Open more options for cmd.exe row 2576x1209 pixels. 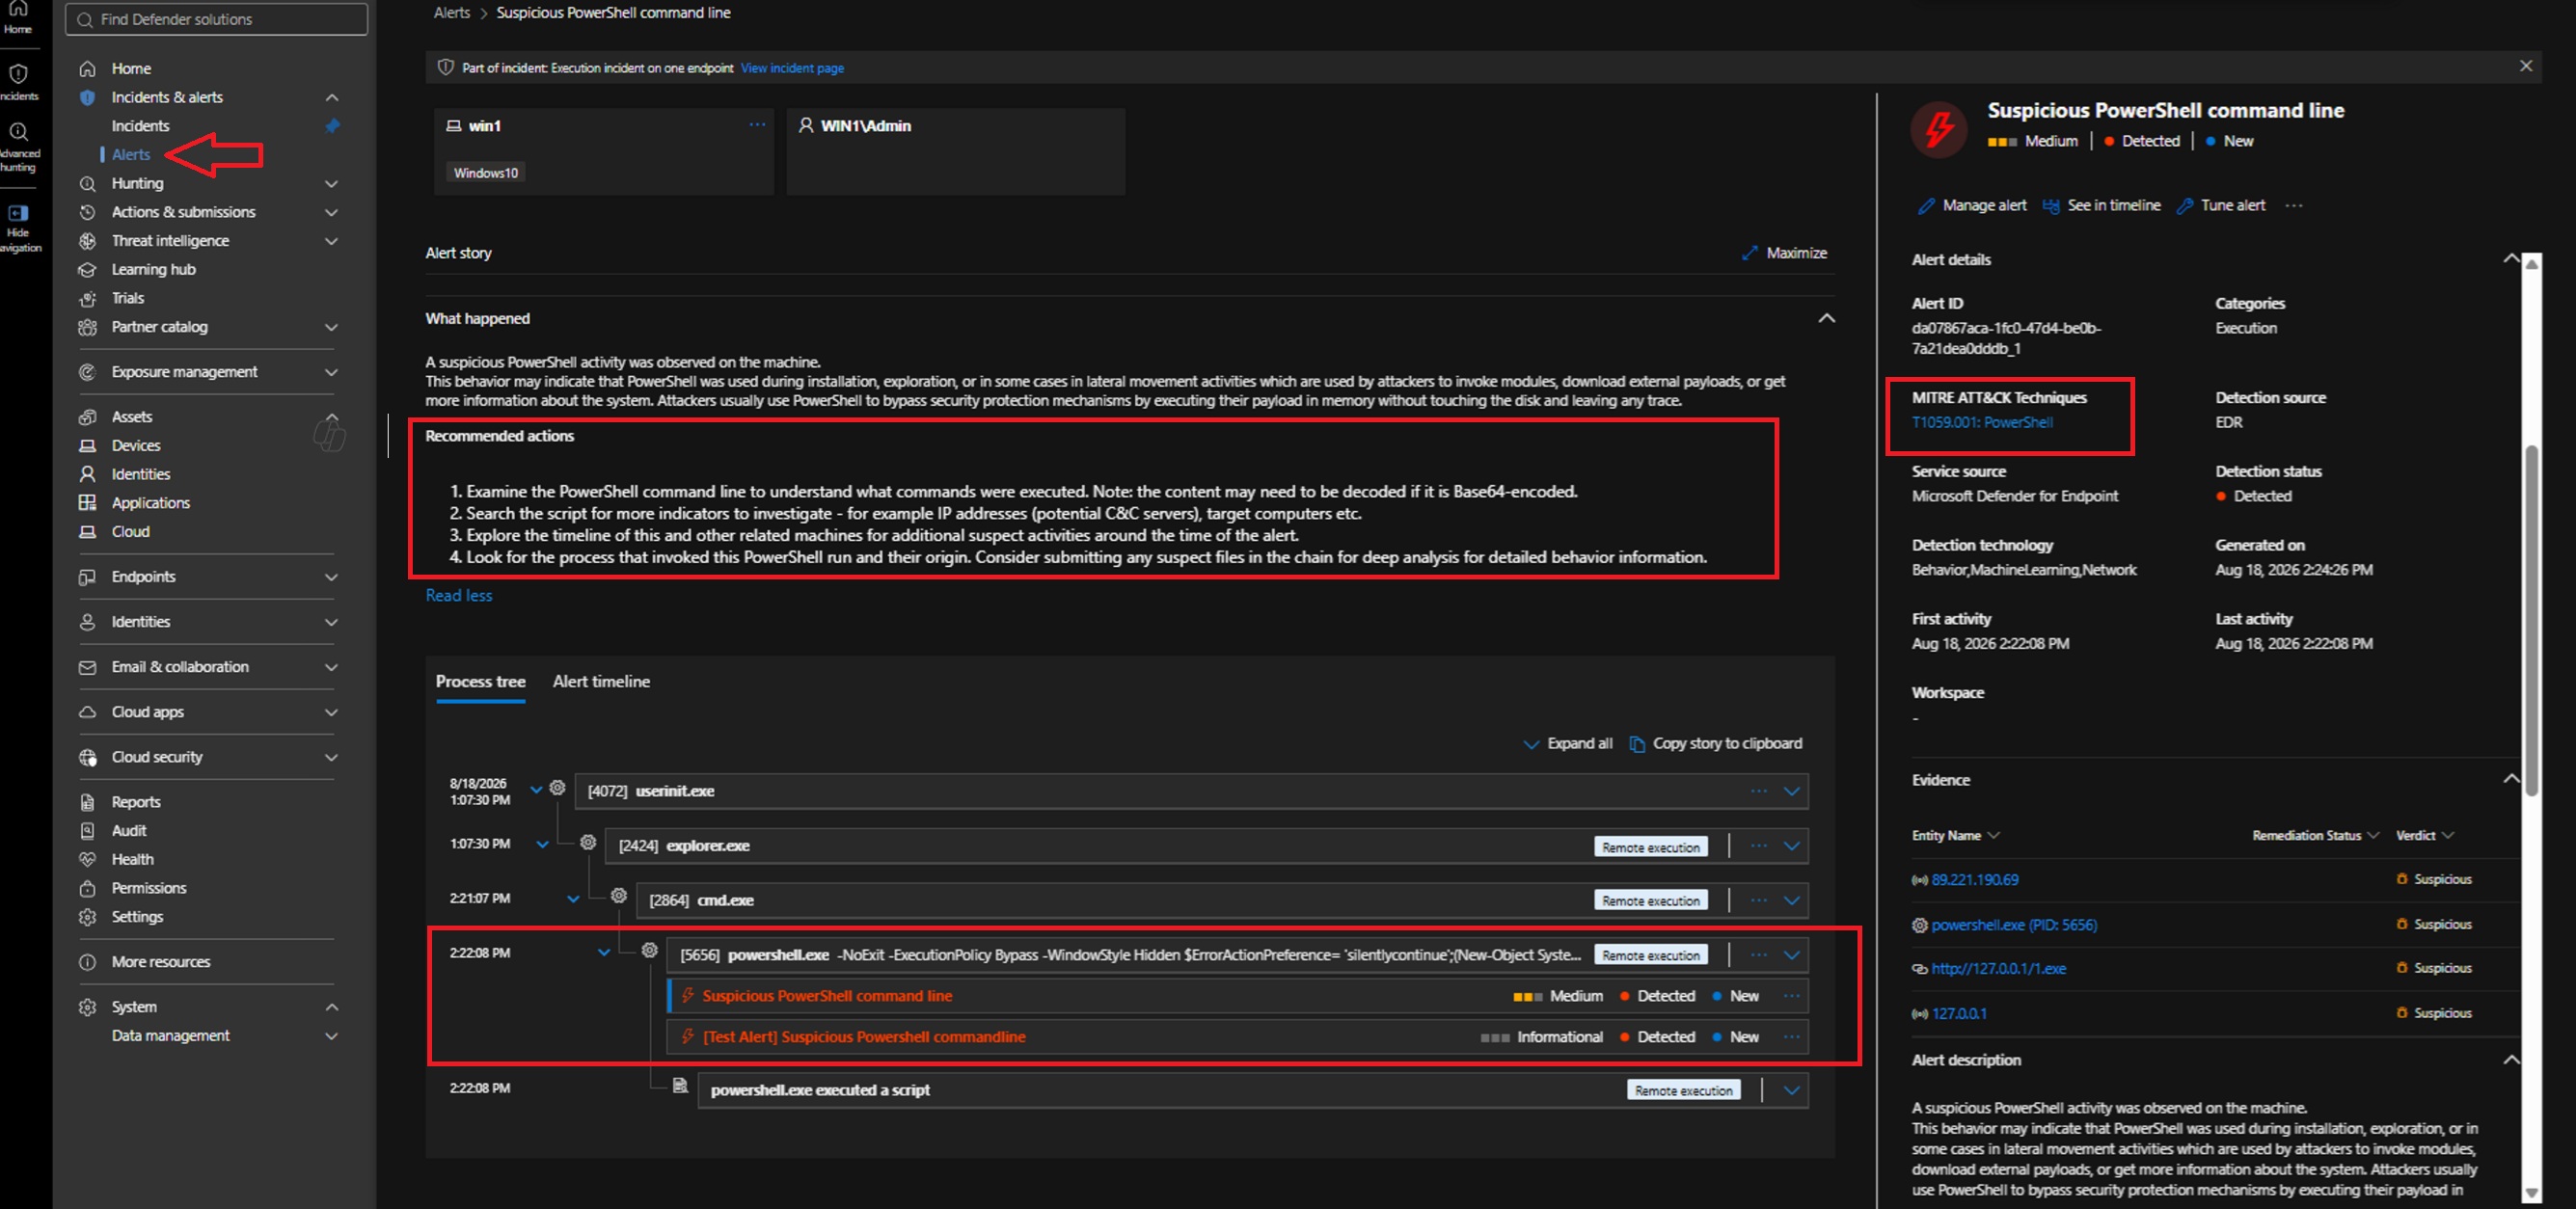click(1758, 900)
